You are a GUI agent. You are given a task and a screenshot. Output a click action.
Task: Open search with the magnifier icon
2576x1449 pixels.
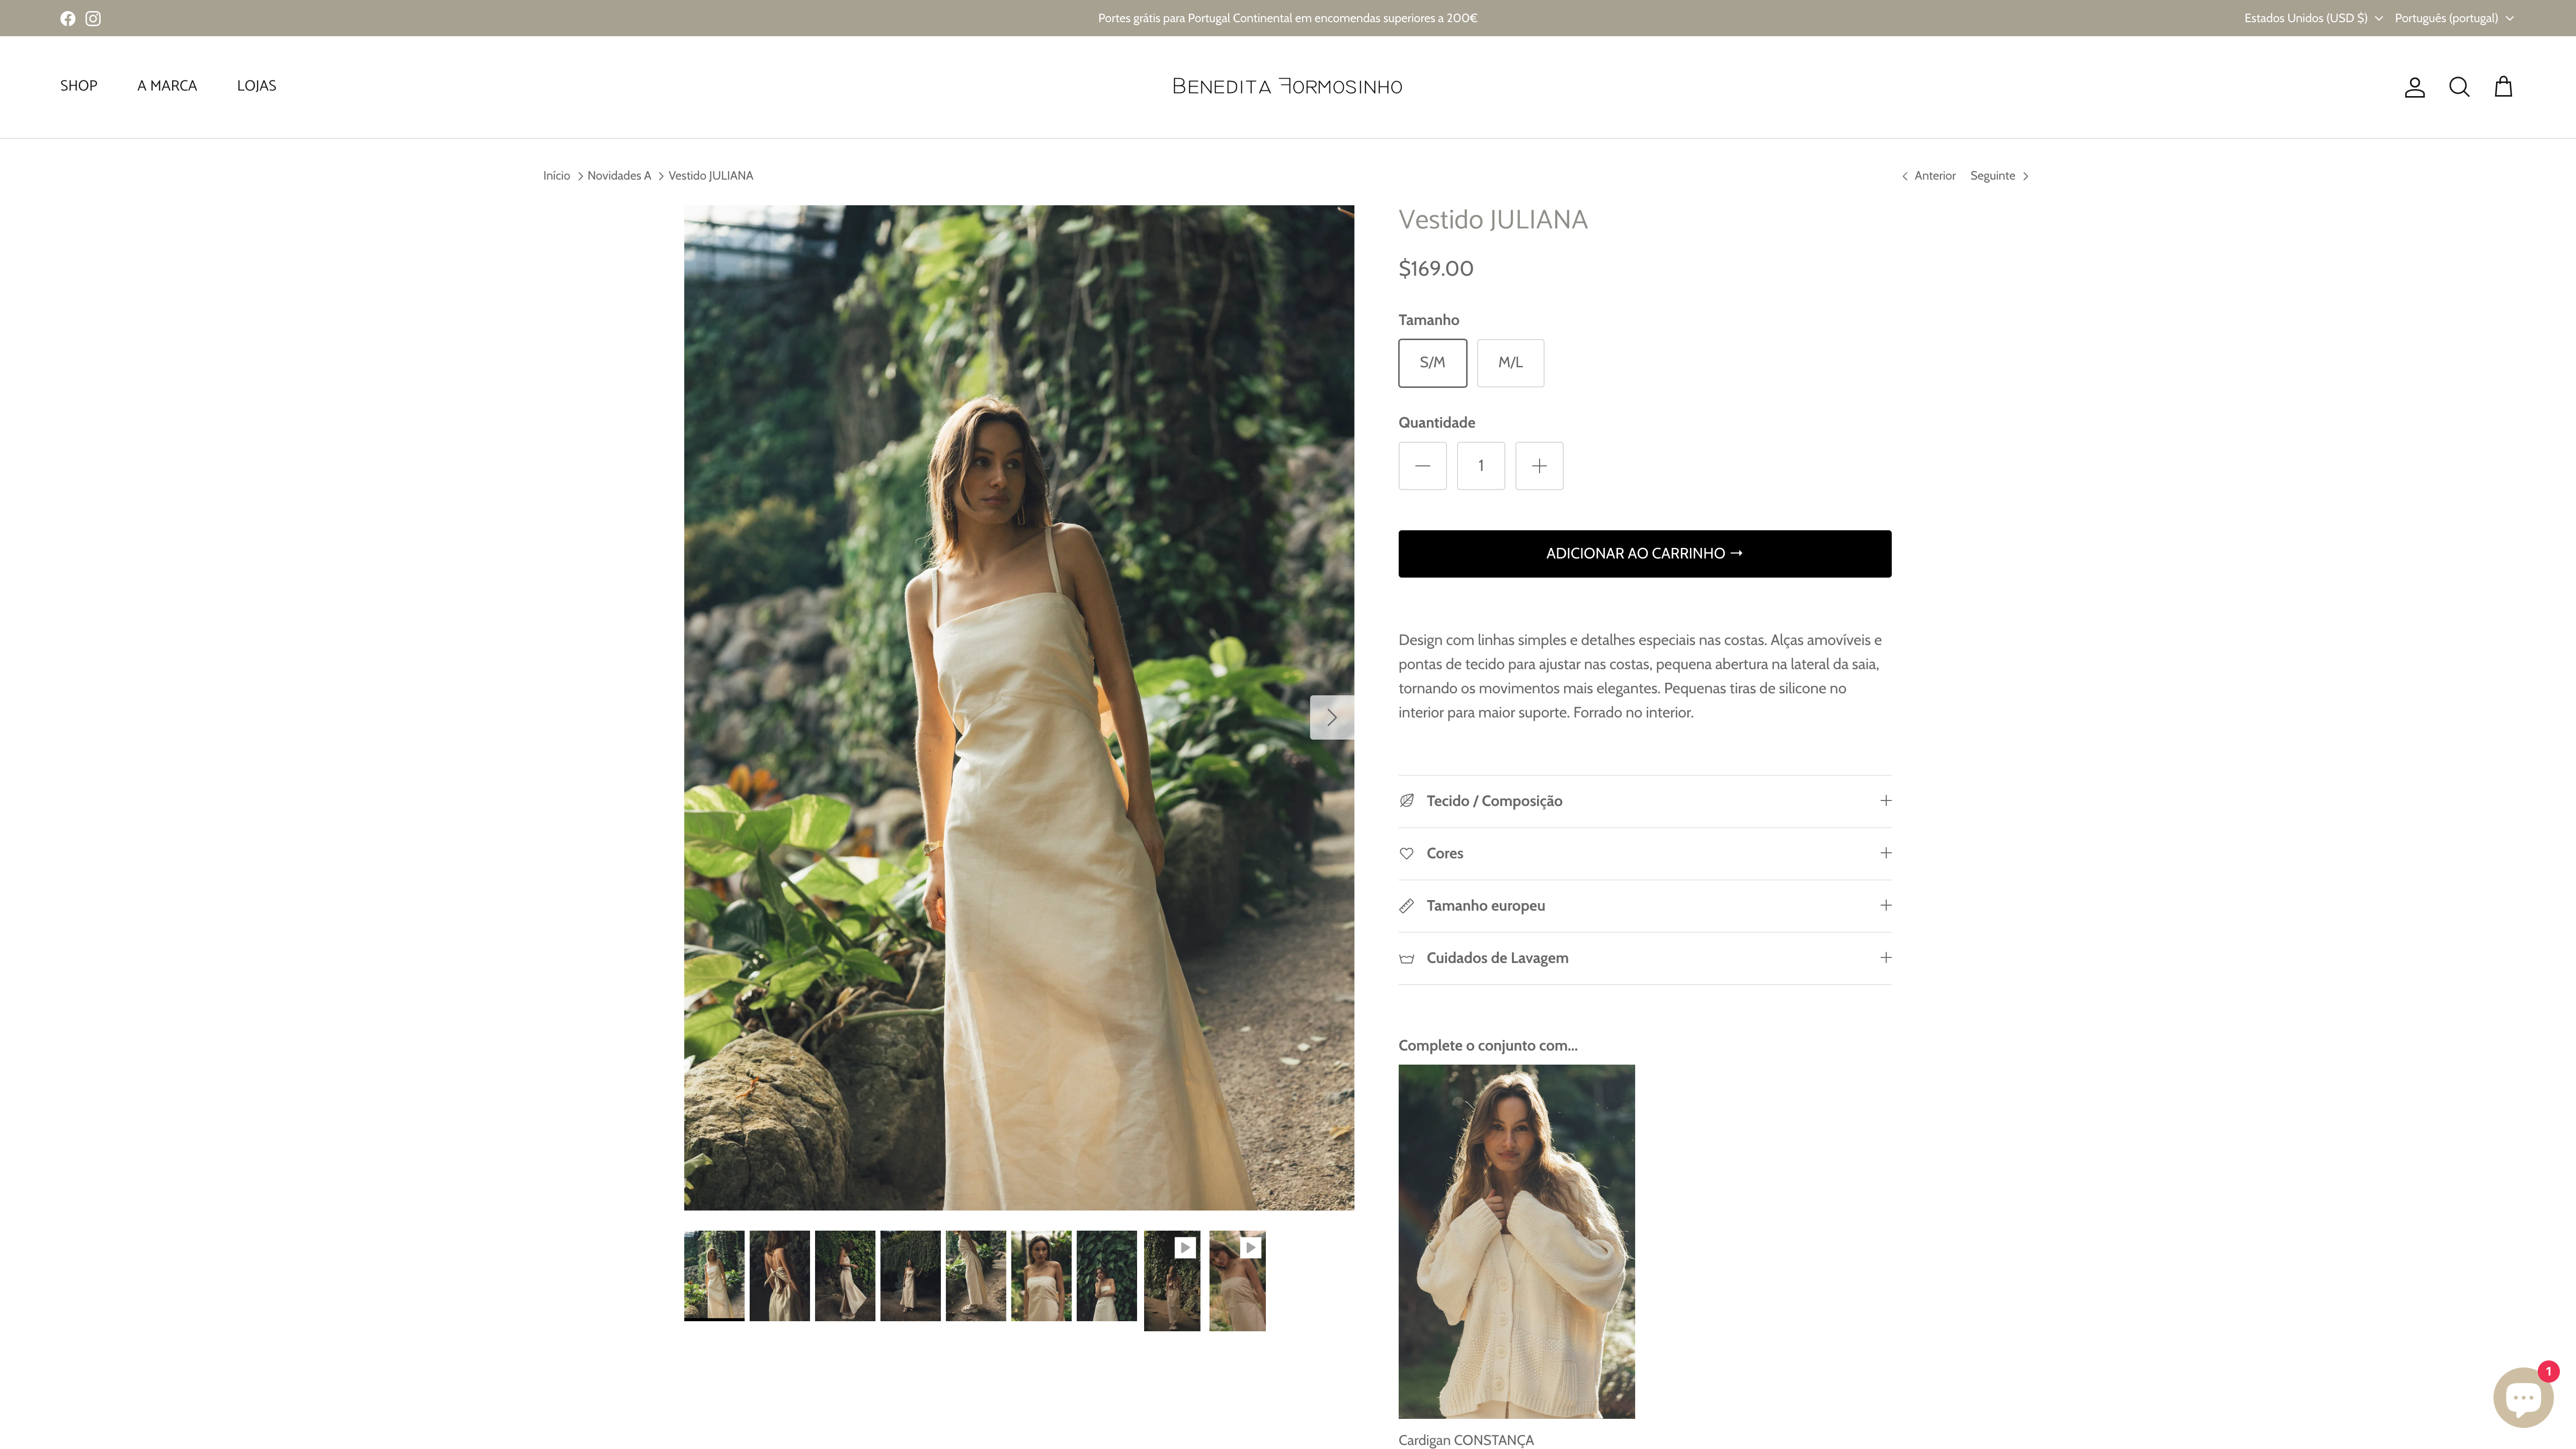coord(2459,87)
